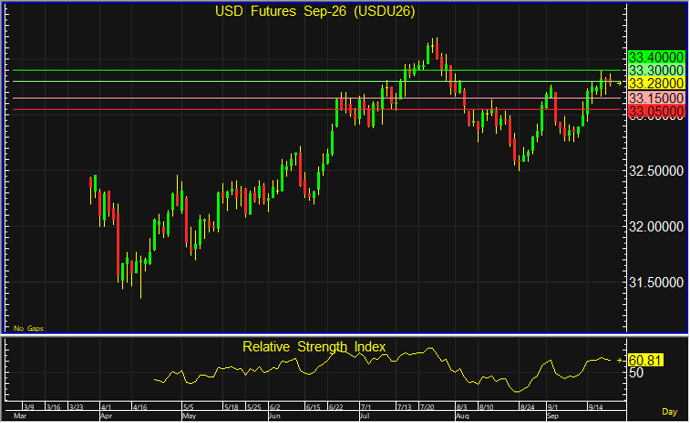Click the 3/23 date label
Screen dimensions: 690x423
click(76, 407)
